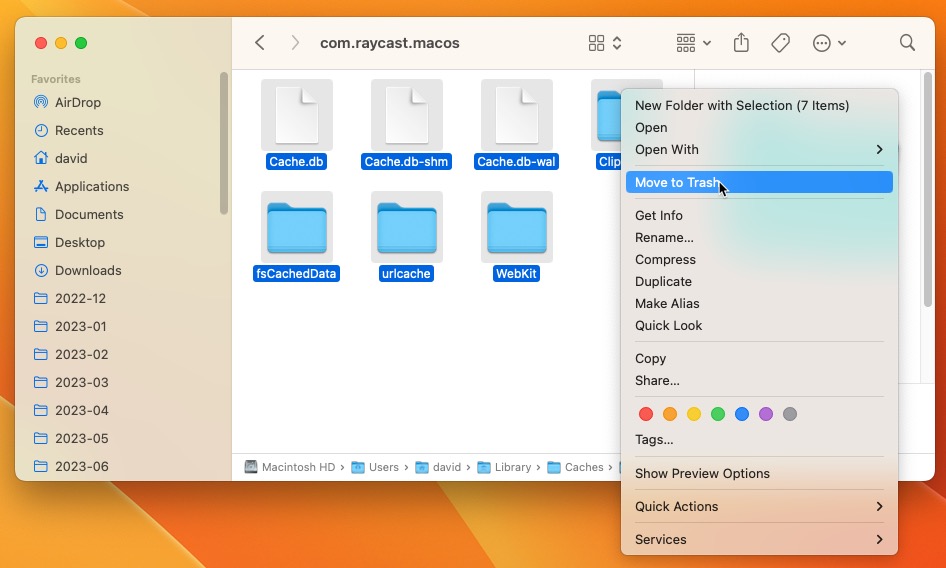
Task: Open the Downloads sidebar folder
Action: pos(87,270)
